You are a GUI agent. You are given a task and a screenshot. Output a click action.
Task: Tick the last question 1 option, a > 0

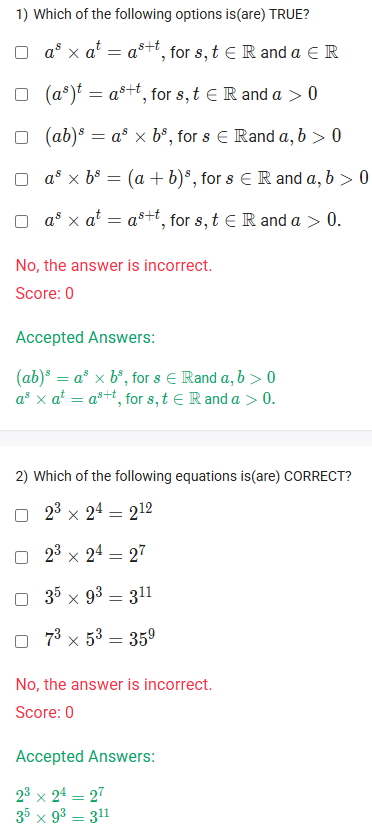[x=21, y=221]
